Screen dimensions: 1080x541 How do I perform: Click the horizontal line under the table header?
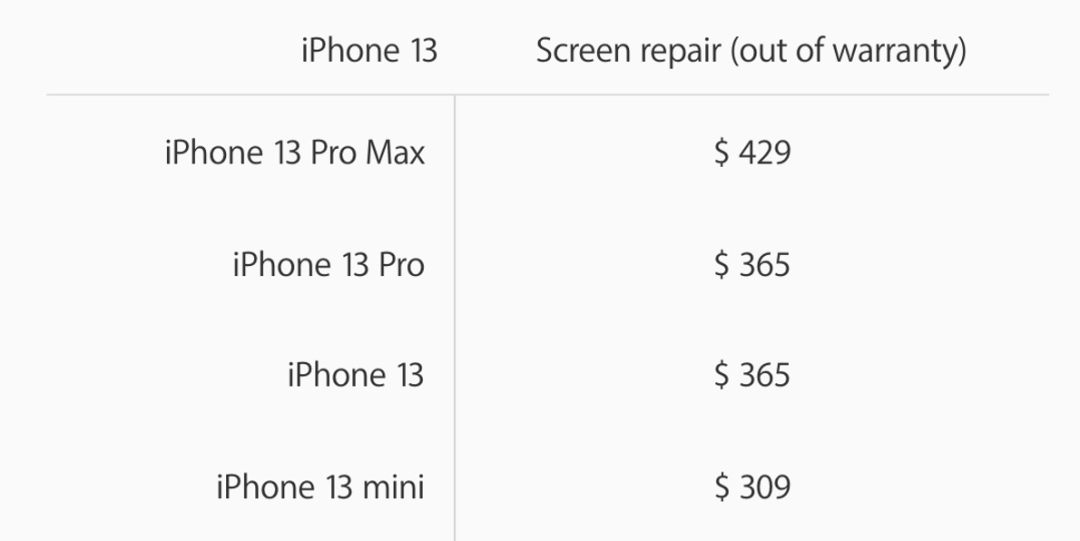(x=750, y=95)
